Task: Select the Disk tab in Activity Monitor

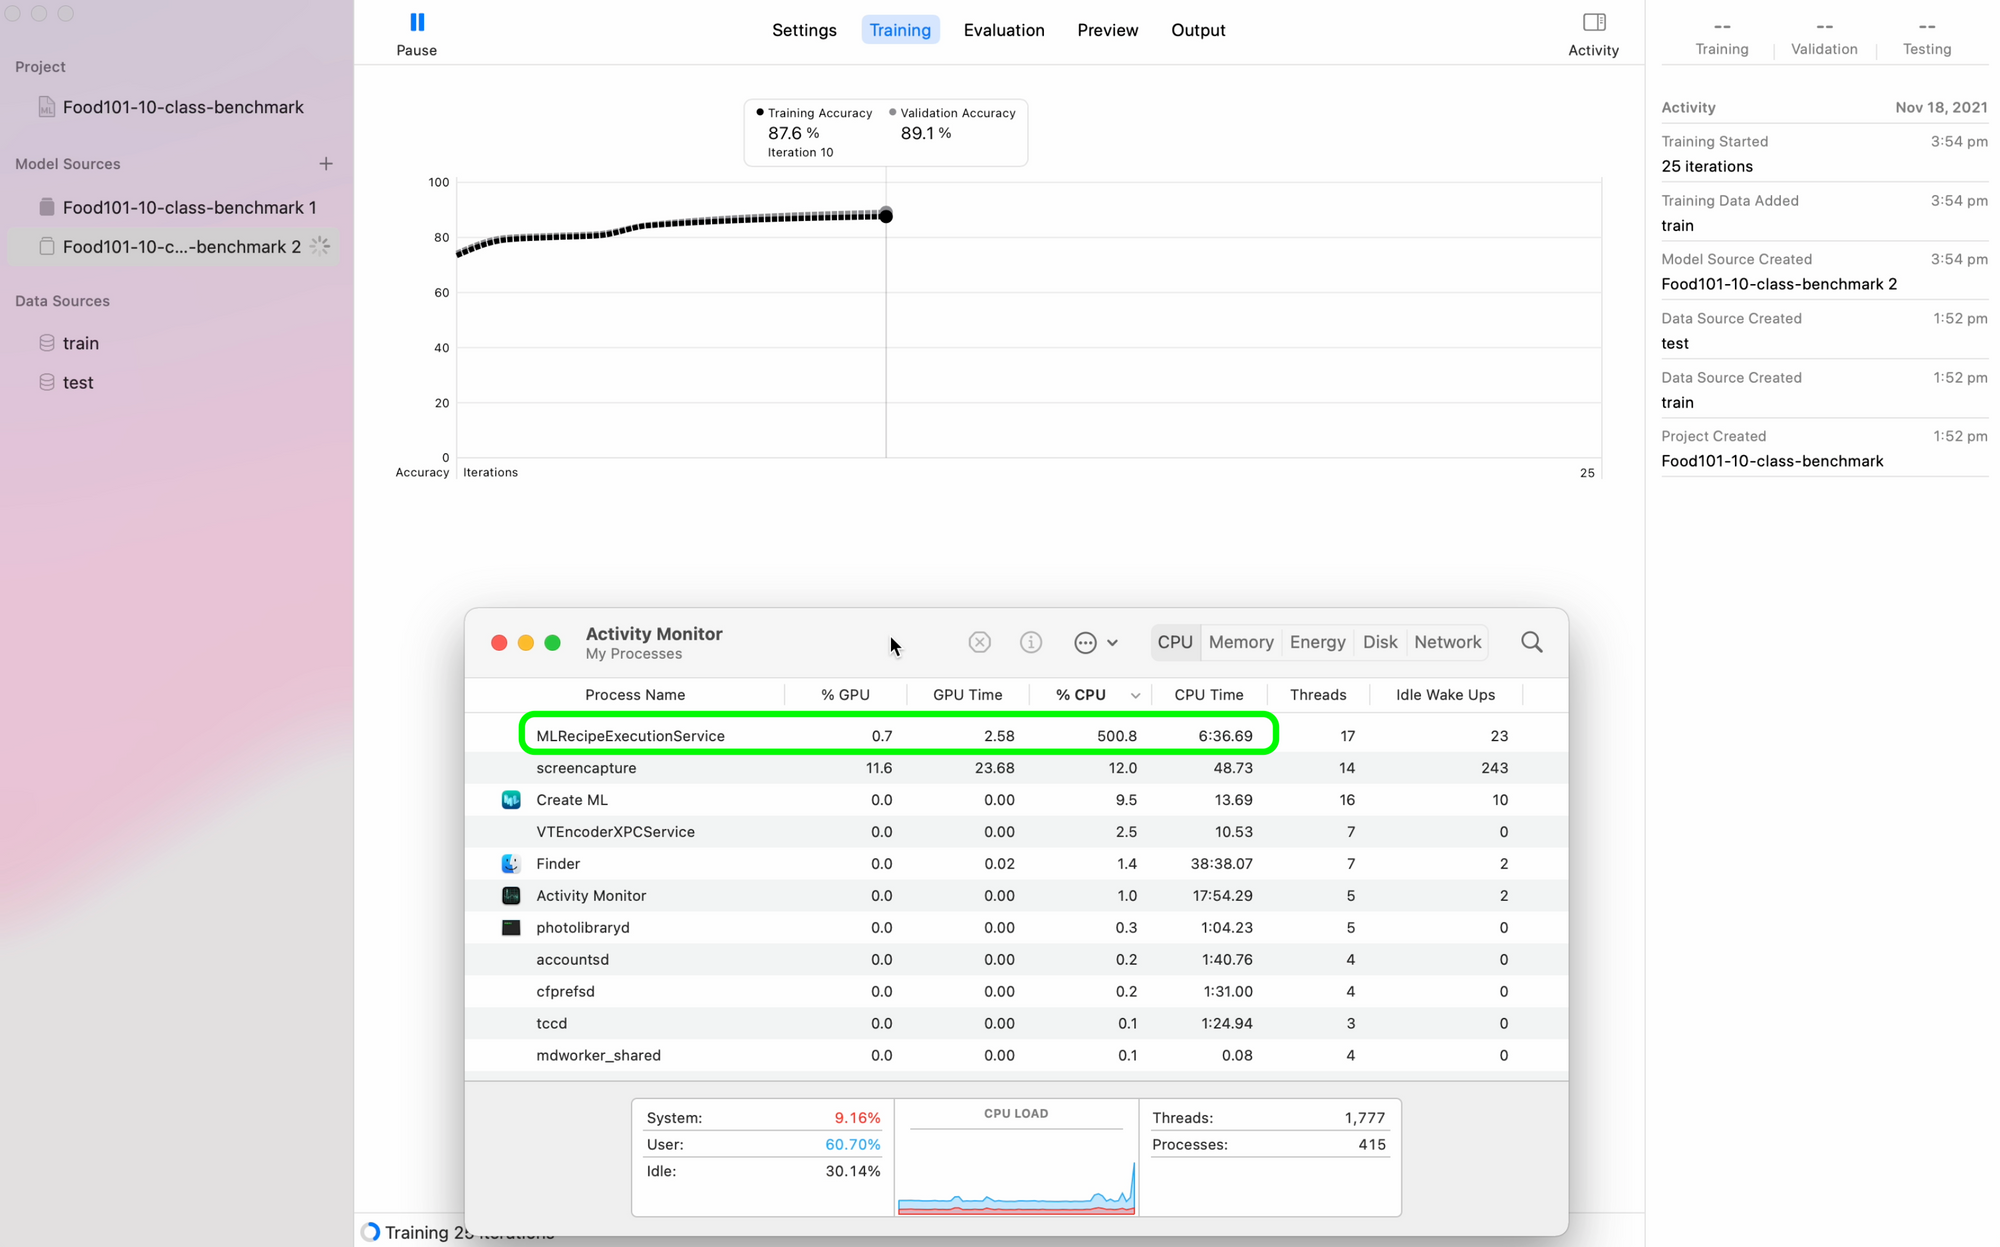Action: point(1378,642)
